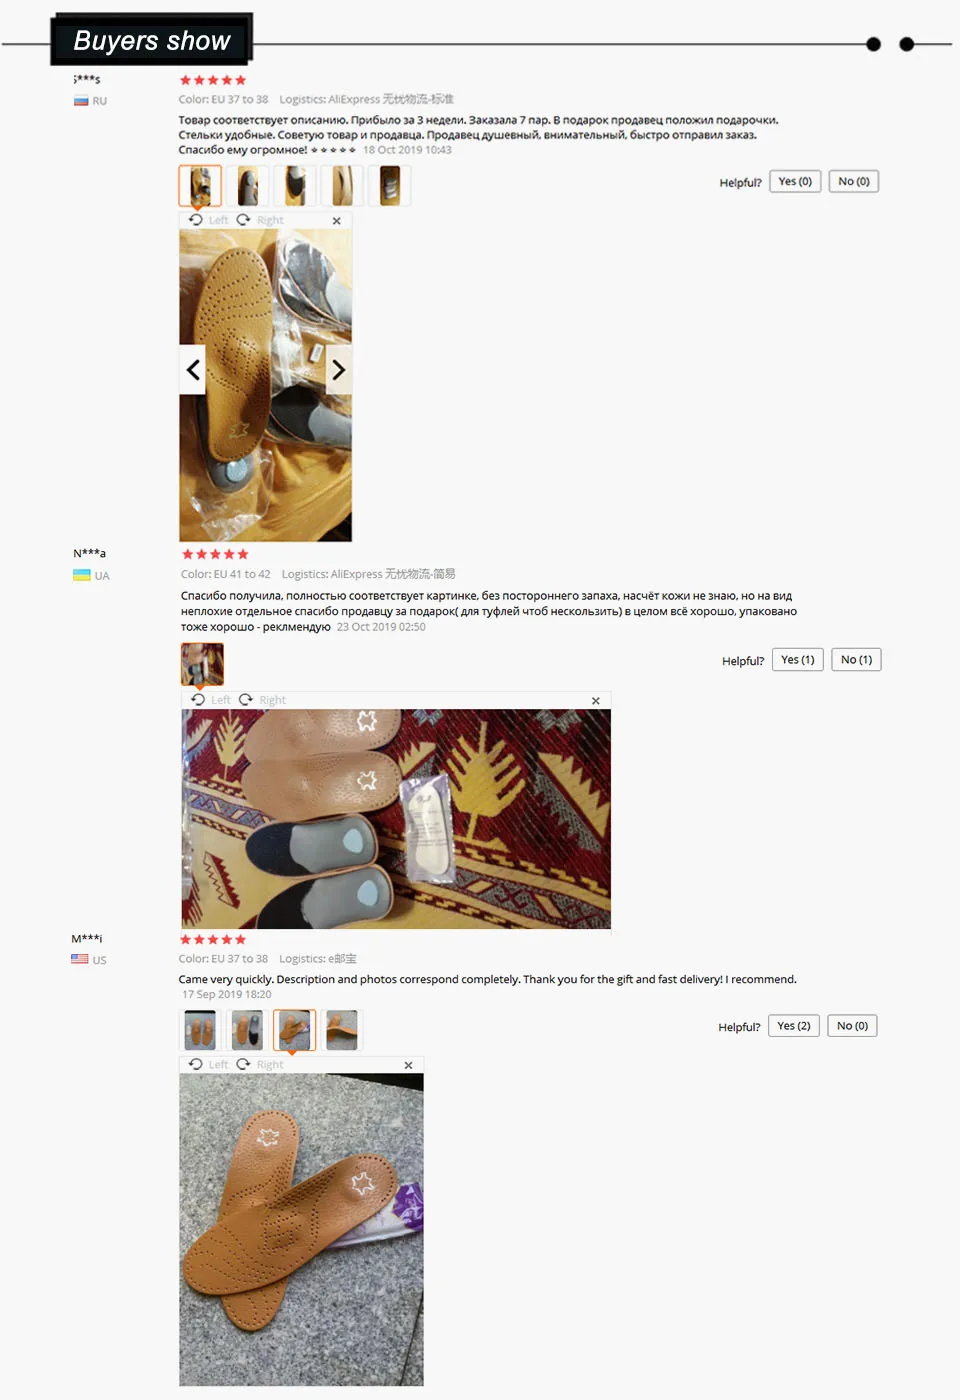Rotate left the M***i review photo
Screen dimensions: 960x1400
pyautogui.click(x=208, y=1064)
